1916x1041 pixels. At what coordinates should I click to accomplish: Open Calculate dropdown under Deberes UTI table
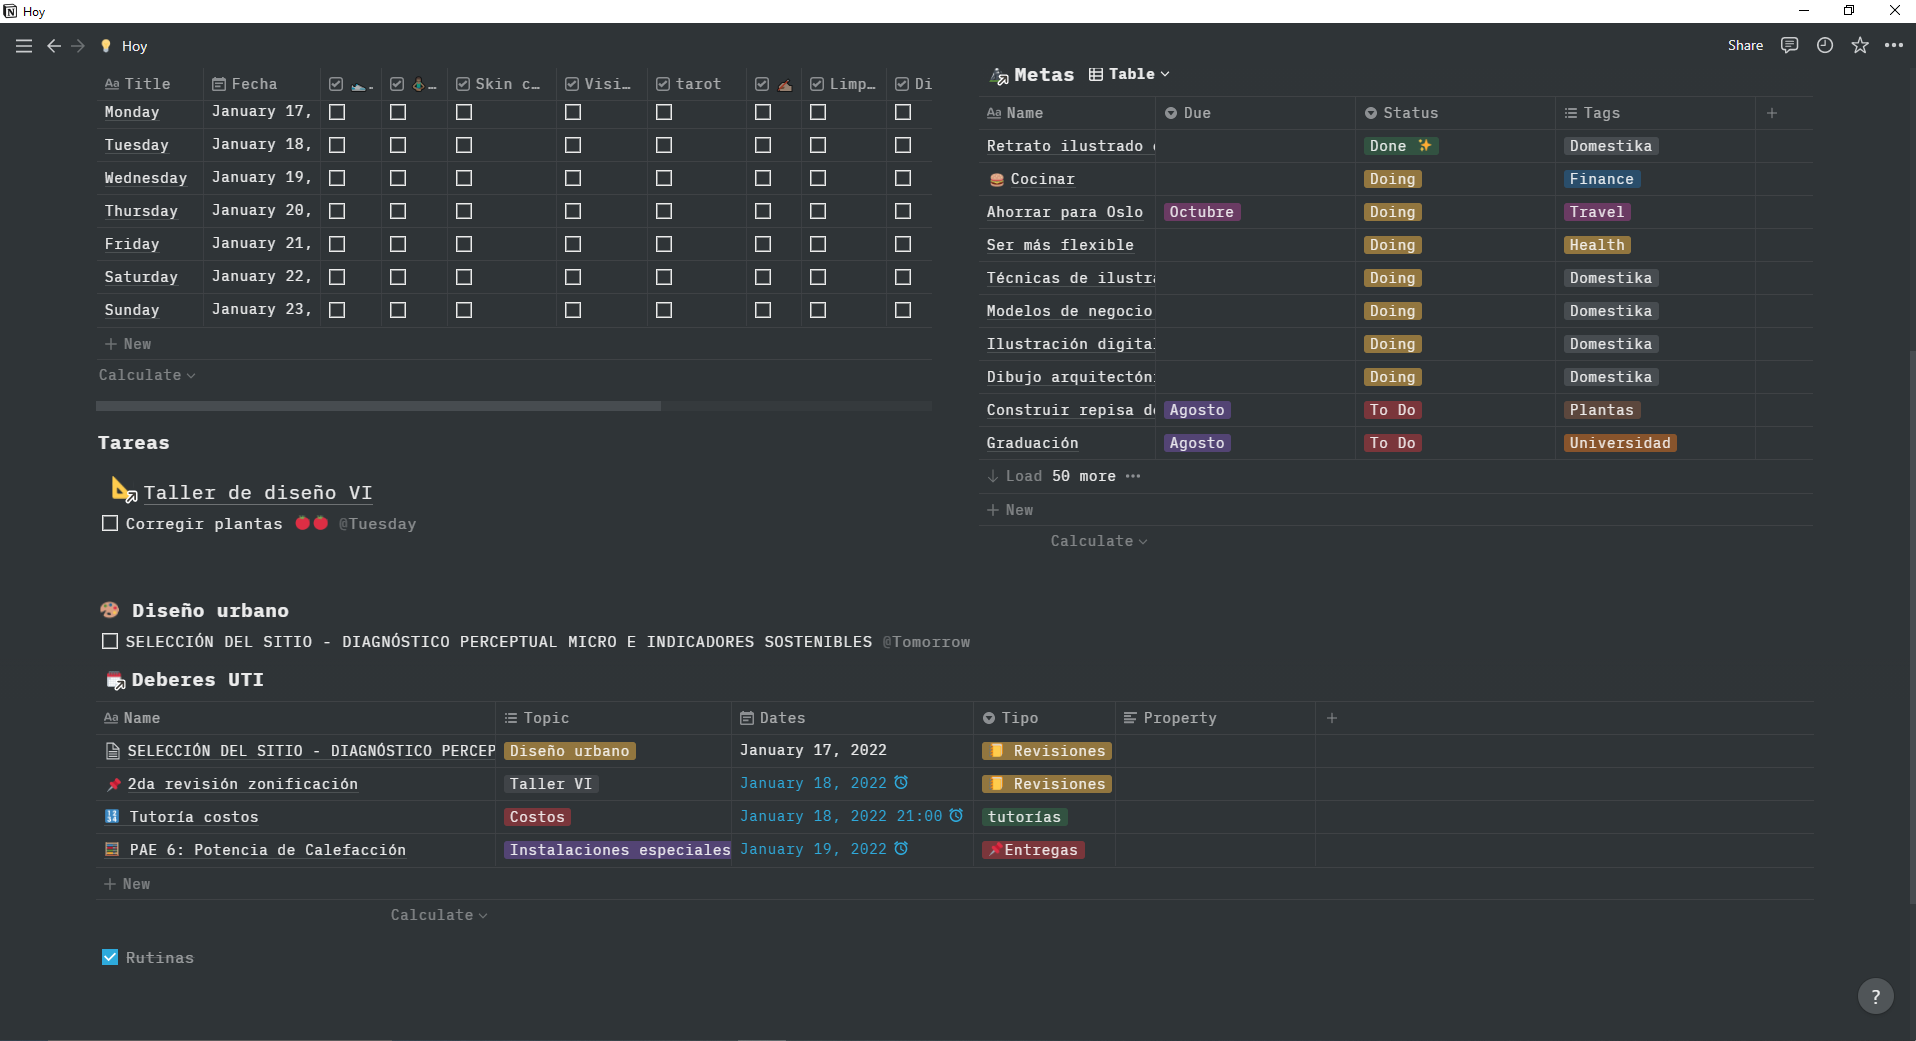[439, 915]
